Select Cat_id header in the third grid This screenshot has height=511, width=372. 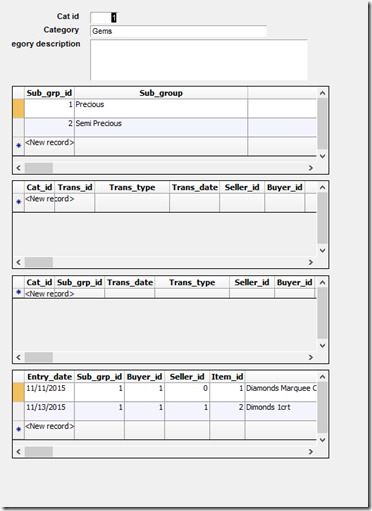click(39, 282)
